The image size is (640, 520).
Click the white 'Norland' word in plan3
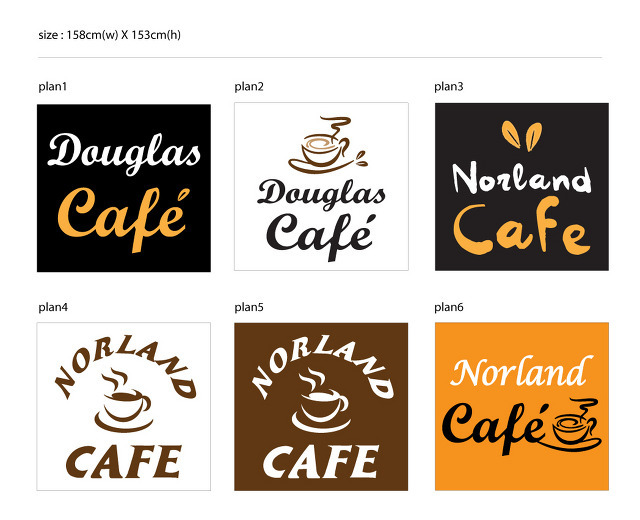tap(522, 178)
